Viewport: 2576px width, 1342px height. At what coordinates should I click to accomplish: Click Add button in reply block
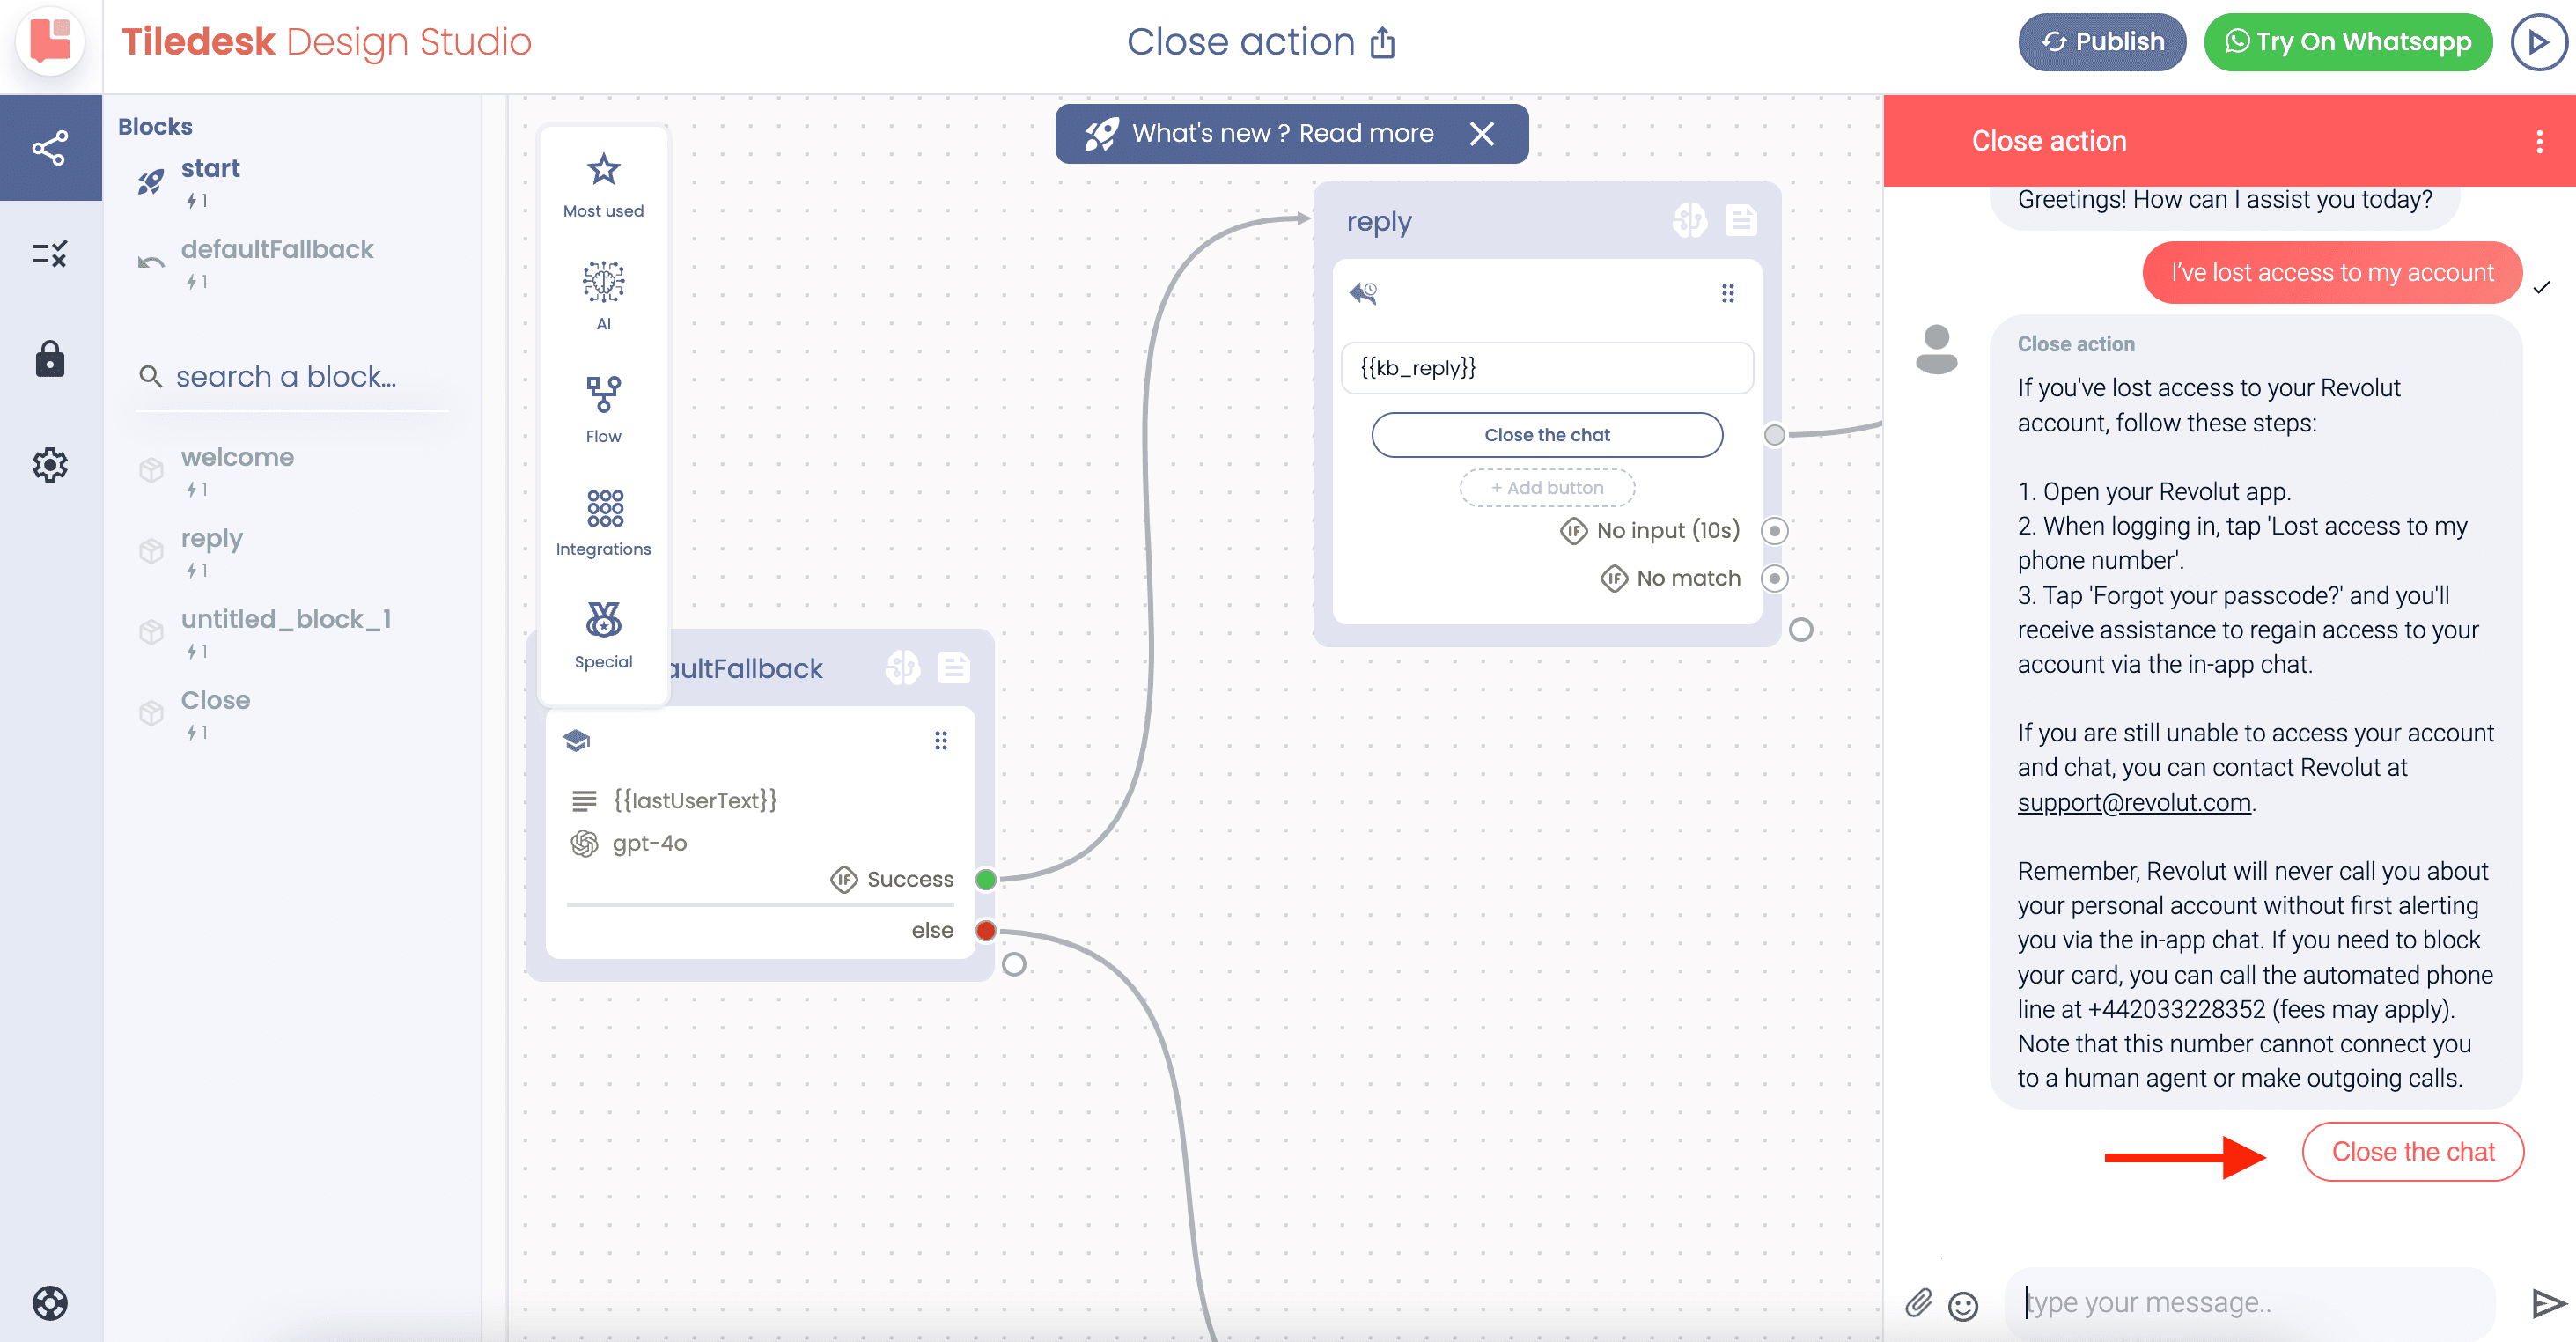point(1546,488)
